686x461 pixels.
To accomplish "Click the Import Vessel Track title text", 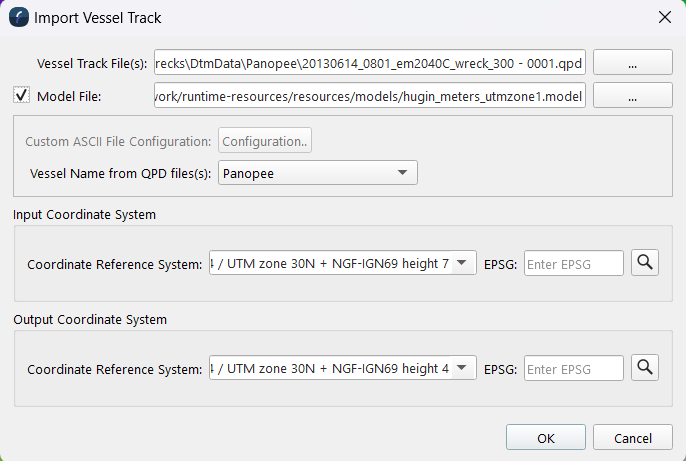I will tap(98, 17).
